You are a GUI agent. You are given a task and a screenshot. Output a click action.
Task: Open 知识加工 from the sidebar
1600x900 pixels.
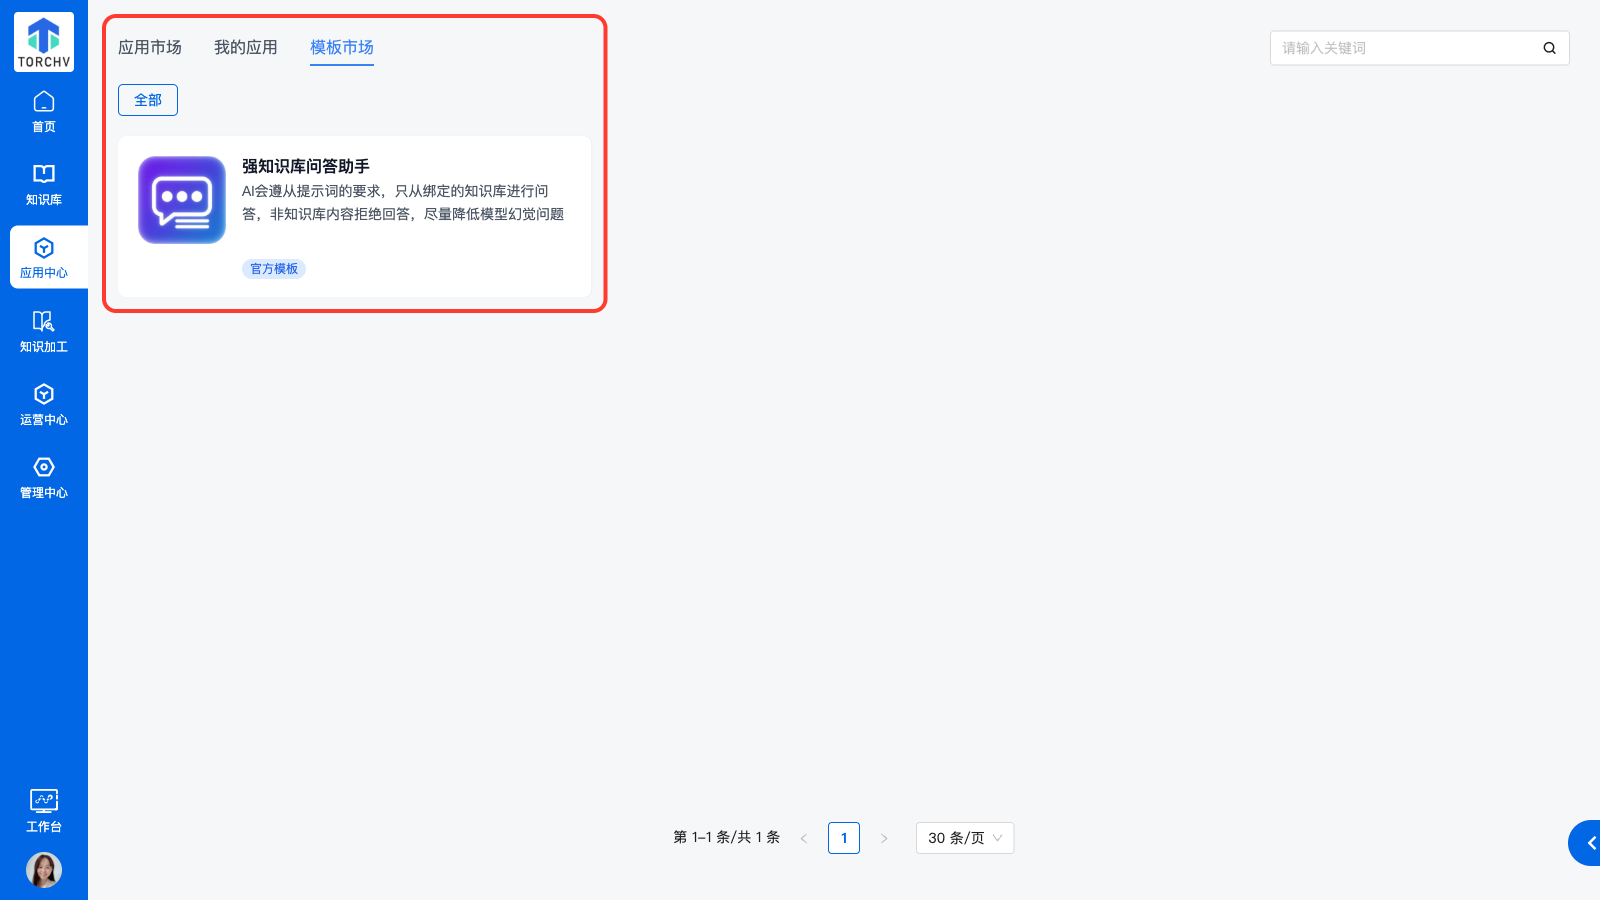tap(44, 331)
